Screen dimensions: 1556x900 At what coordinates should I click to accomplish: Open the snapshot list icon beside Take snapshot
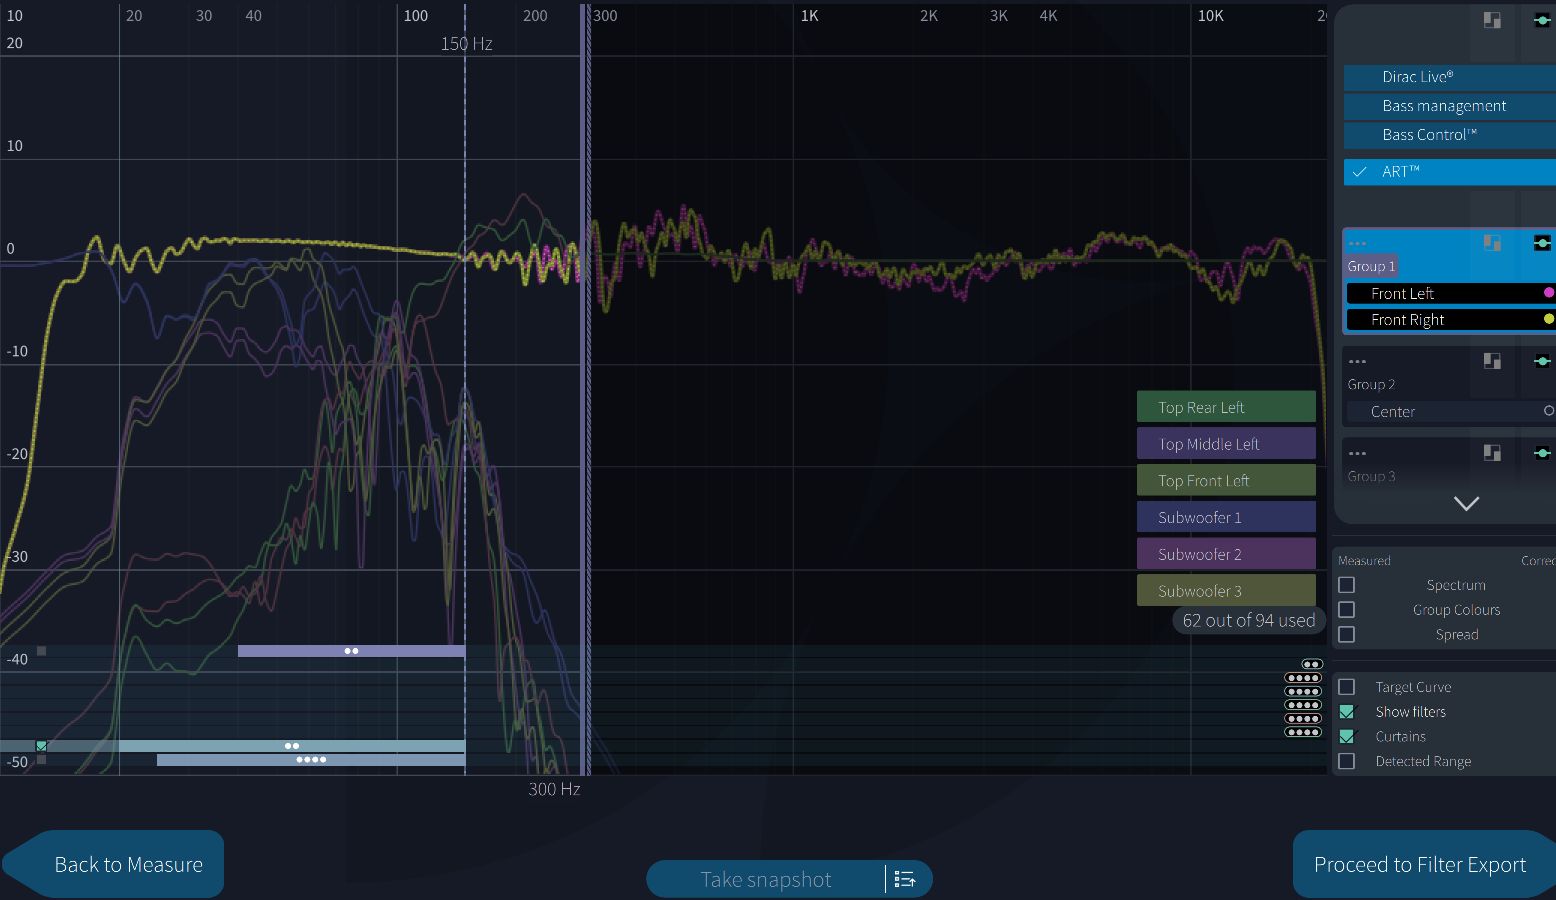(x=905, y=879)
